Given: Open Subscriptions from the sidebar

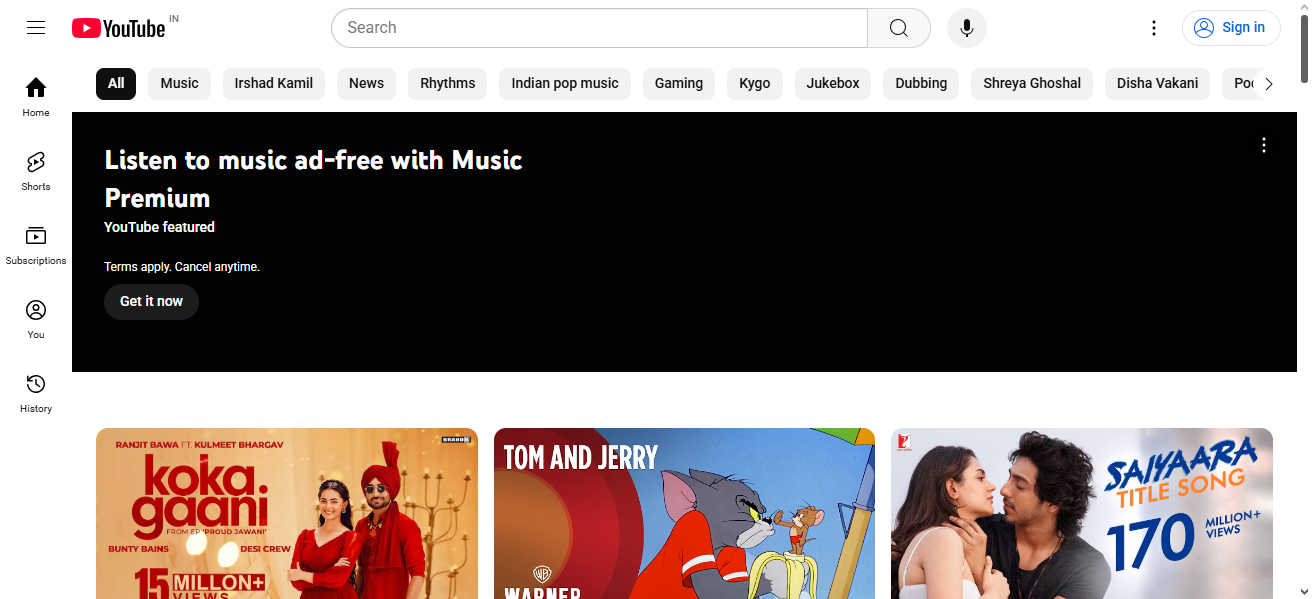Looking at the screenshot, I should pyautogui.click(x=36, y=245).
